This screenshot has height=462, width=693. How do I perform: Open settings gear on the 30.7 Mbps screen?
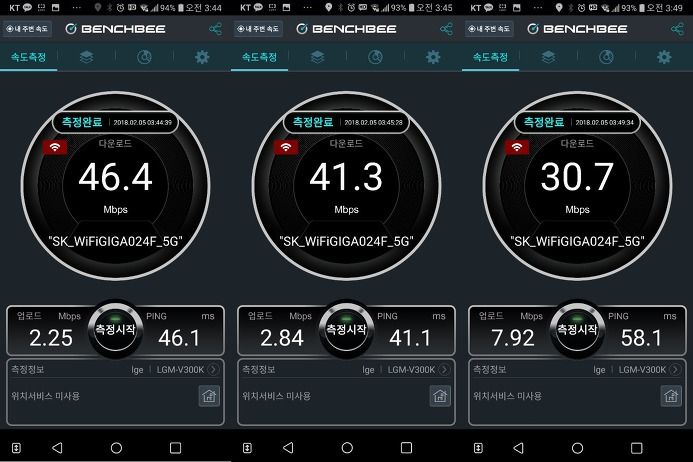664,57
